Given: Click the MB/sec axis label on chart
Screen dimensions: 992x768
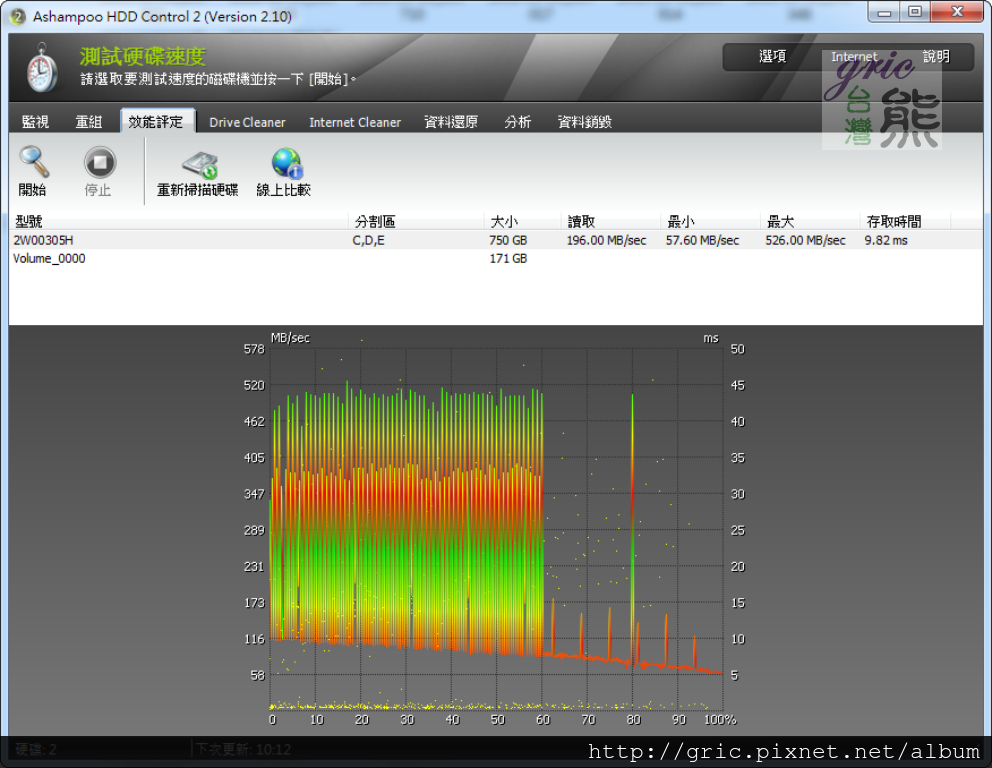Looking at the screenshot, I should pos(290,338).
